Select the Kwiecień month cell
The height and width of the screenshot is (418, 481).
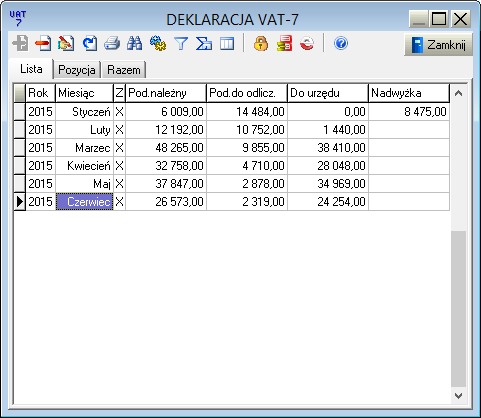click(x=84, y=166)
